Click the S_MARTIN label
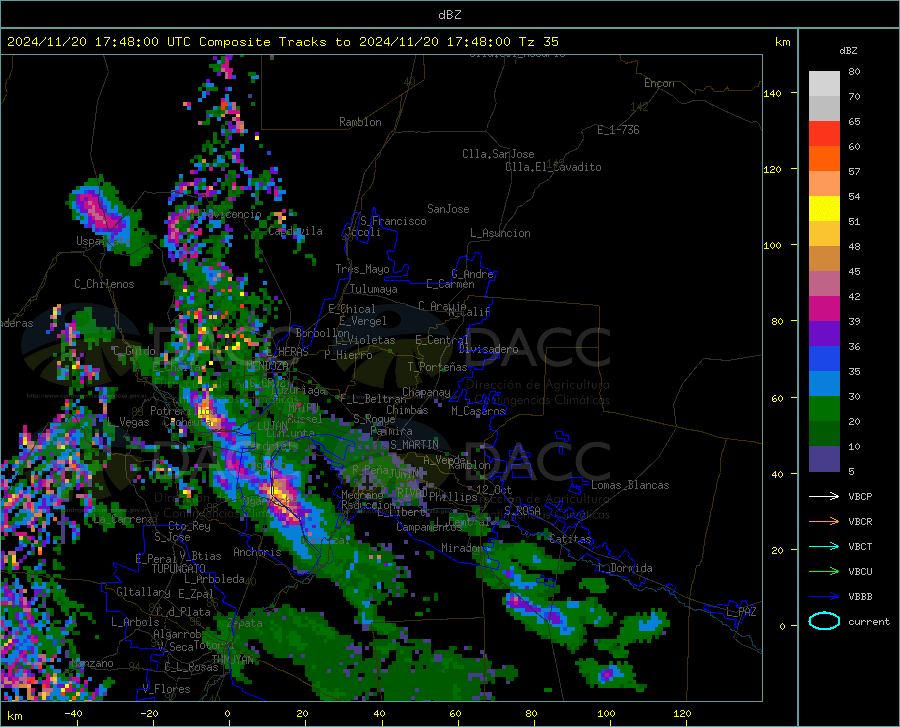This screenshot has height=727, width=900. [x=414, y=445]
